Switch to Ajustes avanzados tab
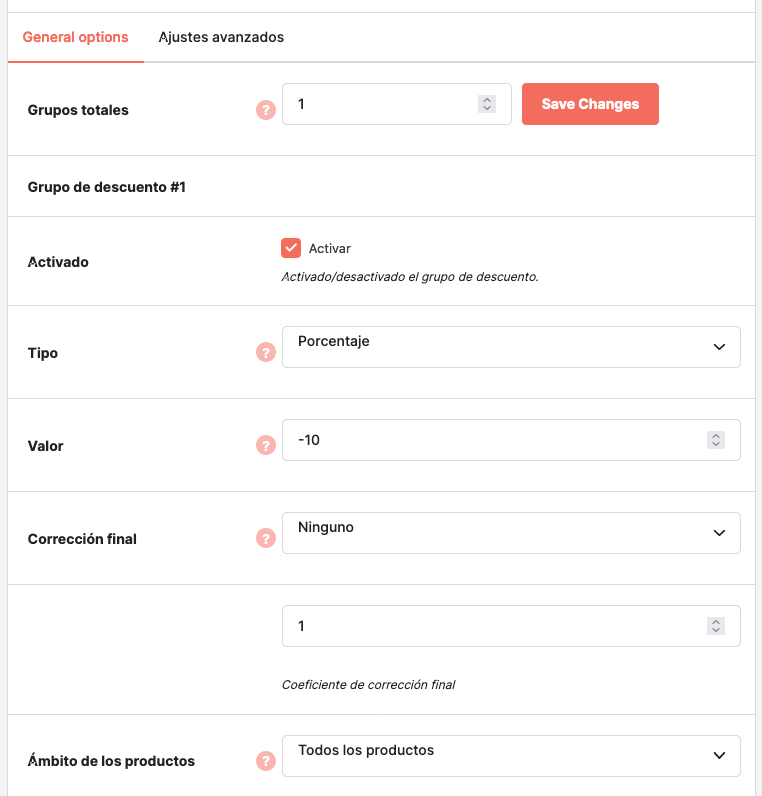The height and width of the screenshot is (796, 762). tap(221, 37)
